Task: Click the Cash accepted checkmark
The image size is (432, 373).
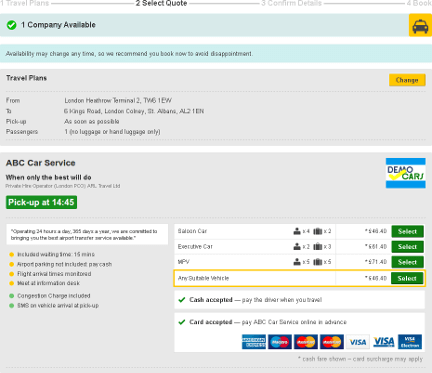Action: 182,300
